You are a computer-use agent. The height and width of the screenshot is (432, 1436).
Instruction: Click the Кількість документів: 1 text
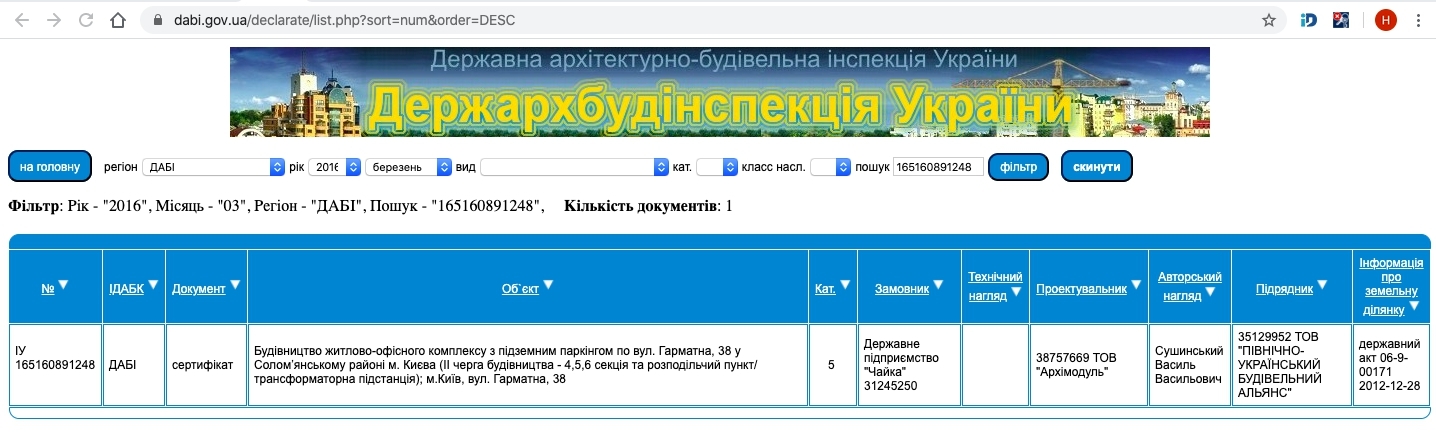click(x=648, y=206)
